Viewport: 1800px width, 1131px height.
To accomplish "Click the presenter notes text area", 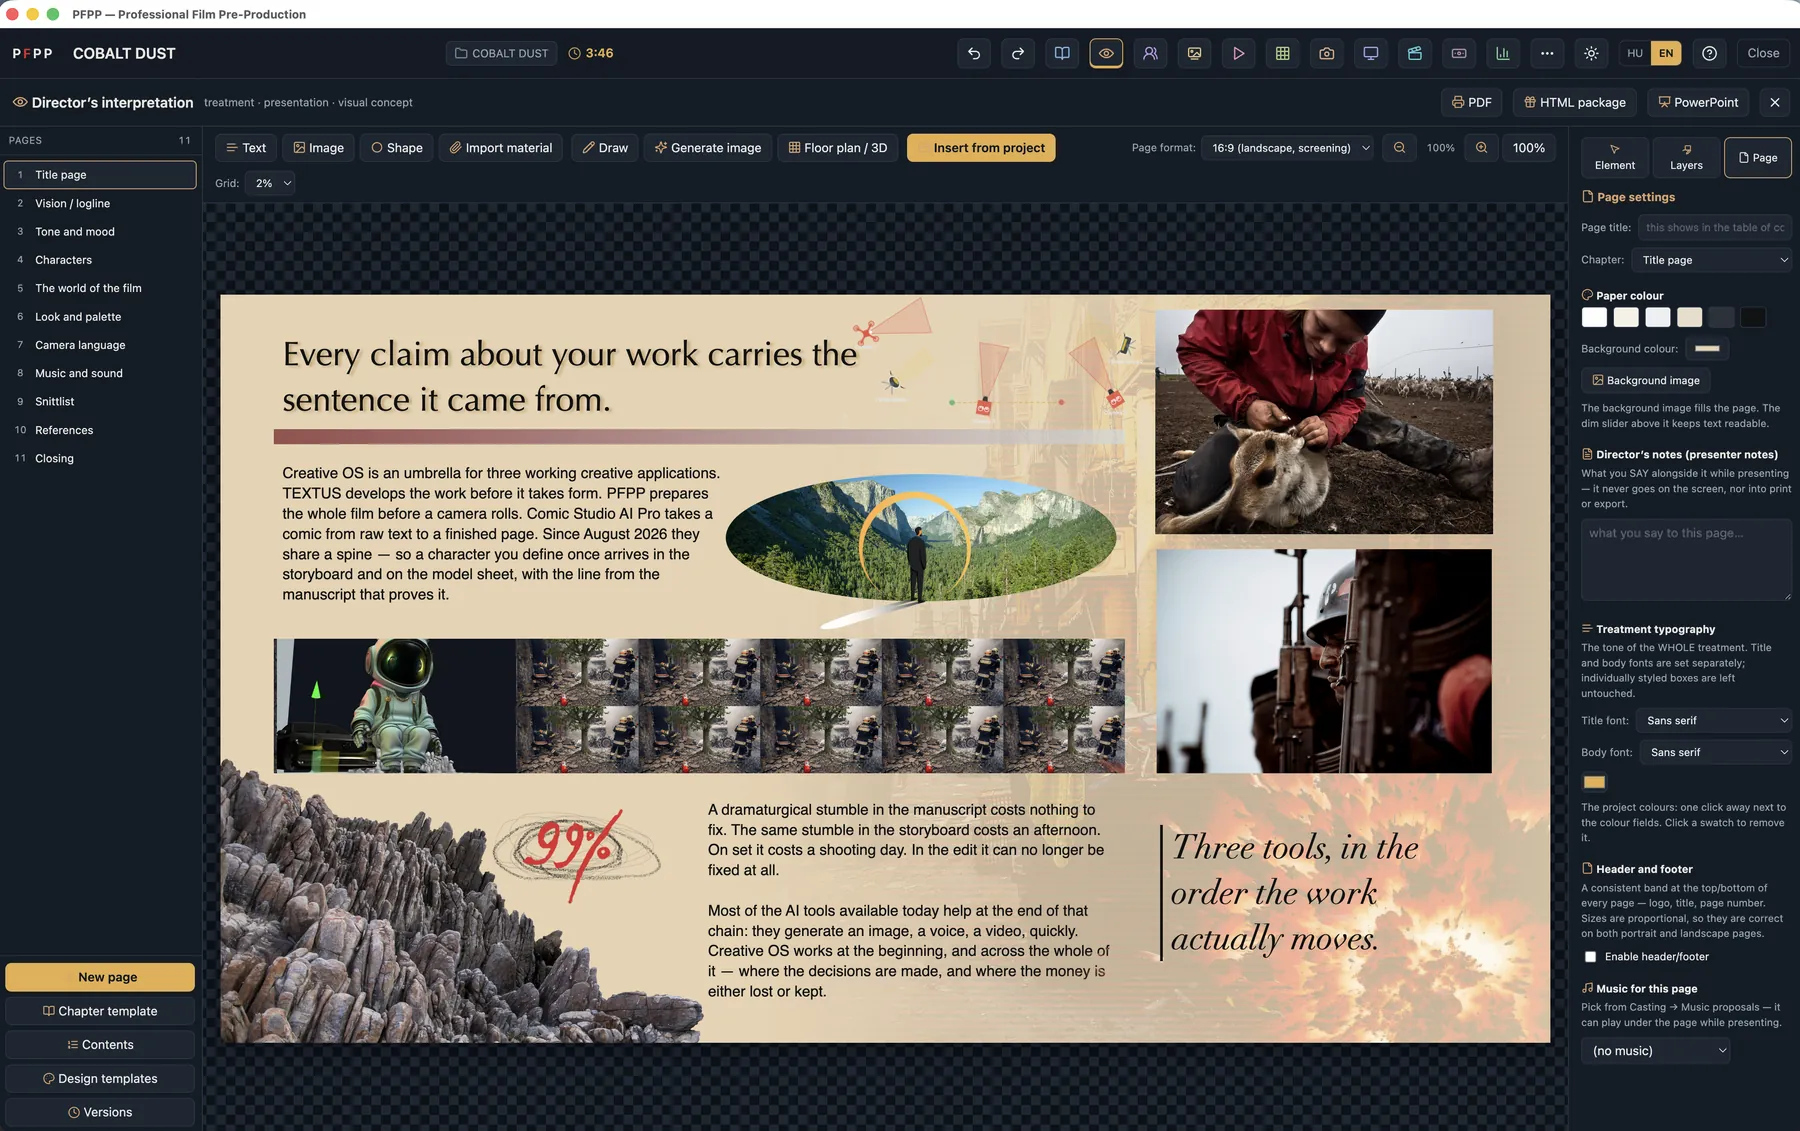I will pyautogui.click(x=1686, y=560).
